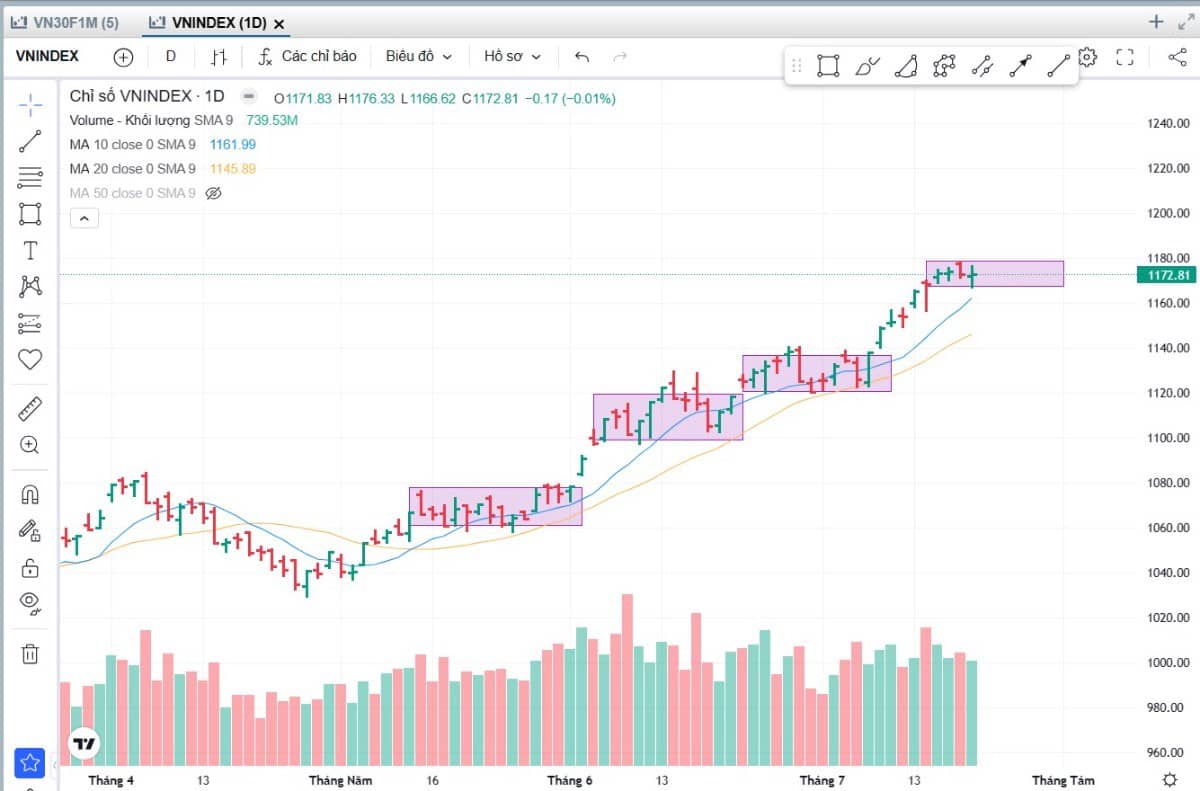Open the D time interval selector
The image size is (1200, 791).
click(171, 57)
